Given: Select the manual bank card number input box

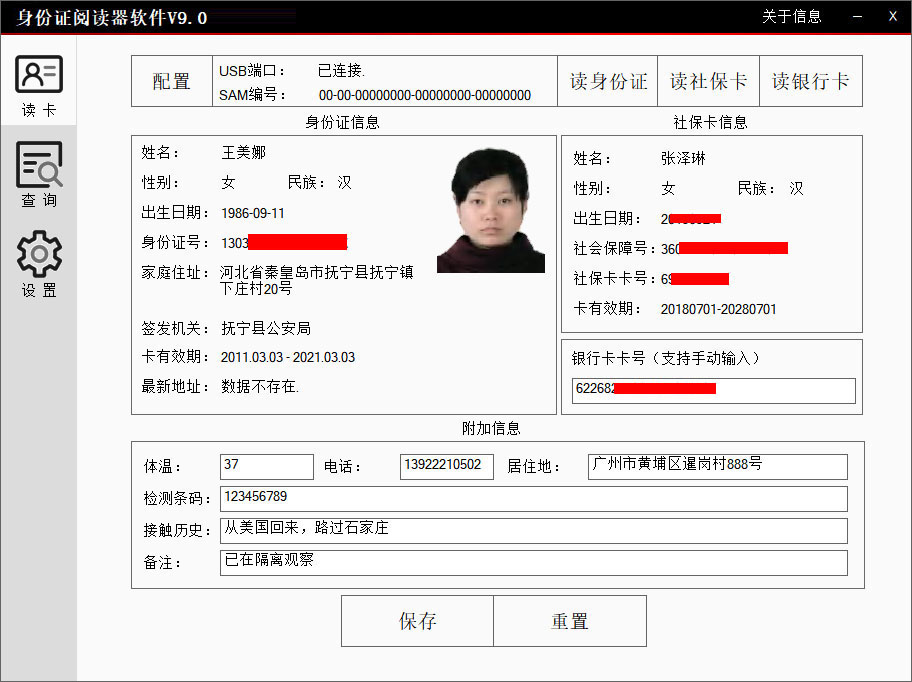Looking at the screenshot, I should pos(712,391).
